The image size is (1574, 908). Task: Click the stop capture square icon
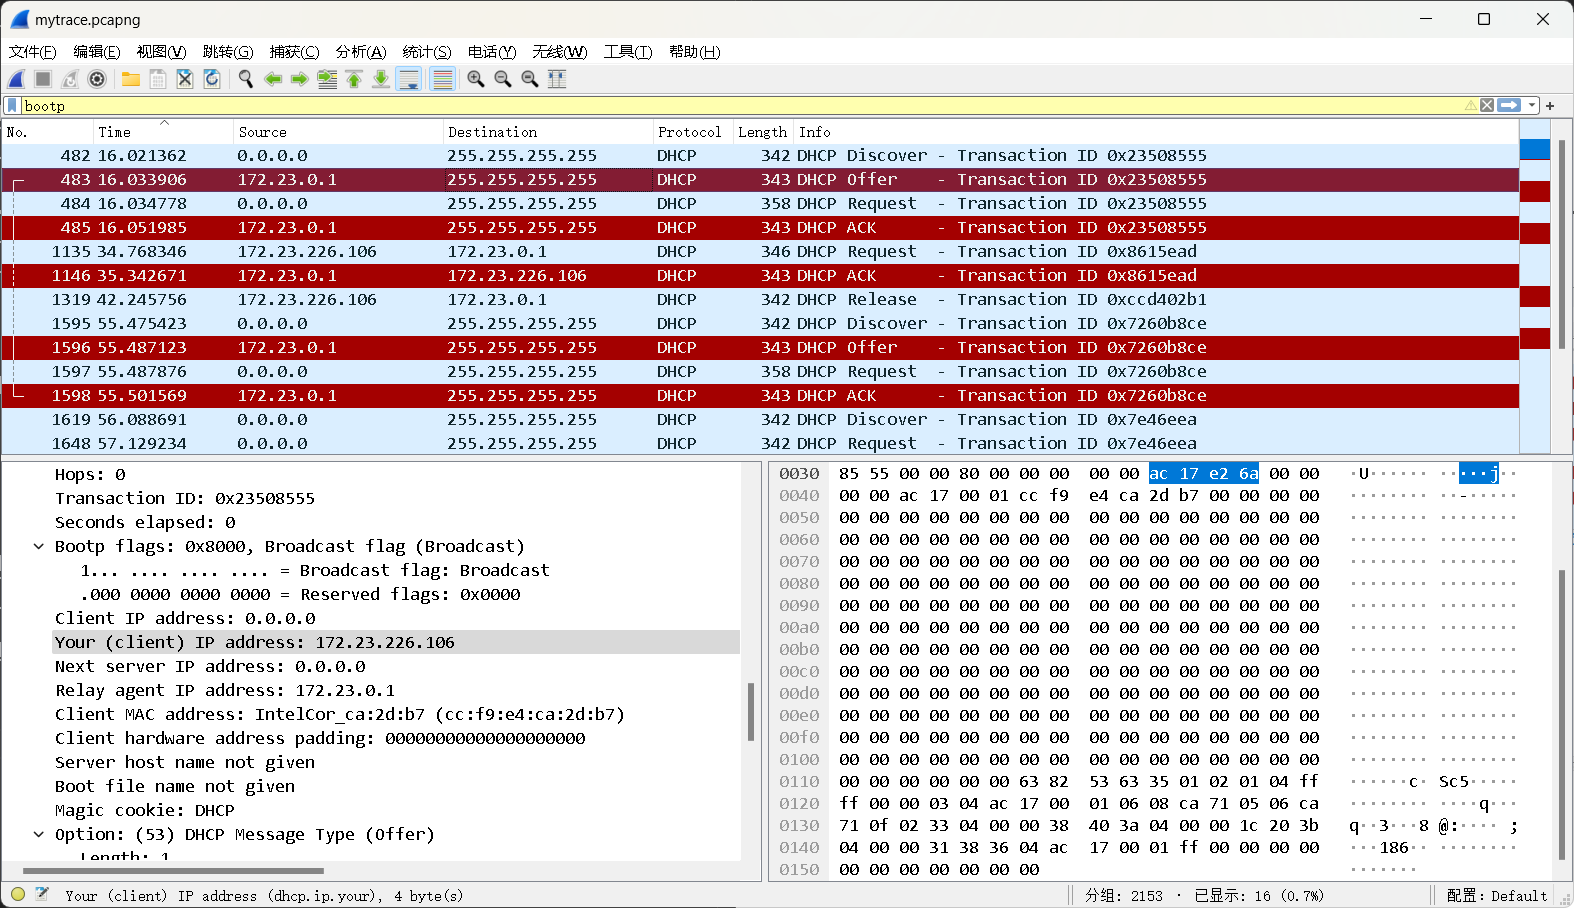(x=43, y=79)
